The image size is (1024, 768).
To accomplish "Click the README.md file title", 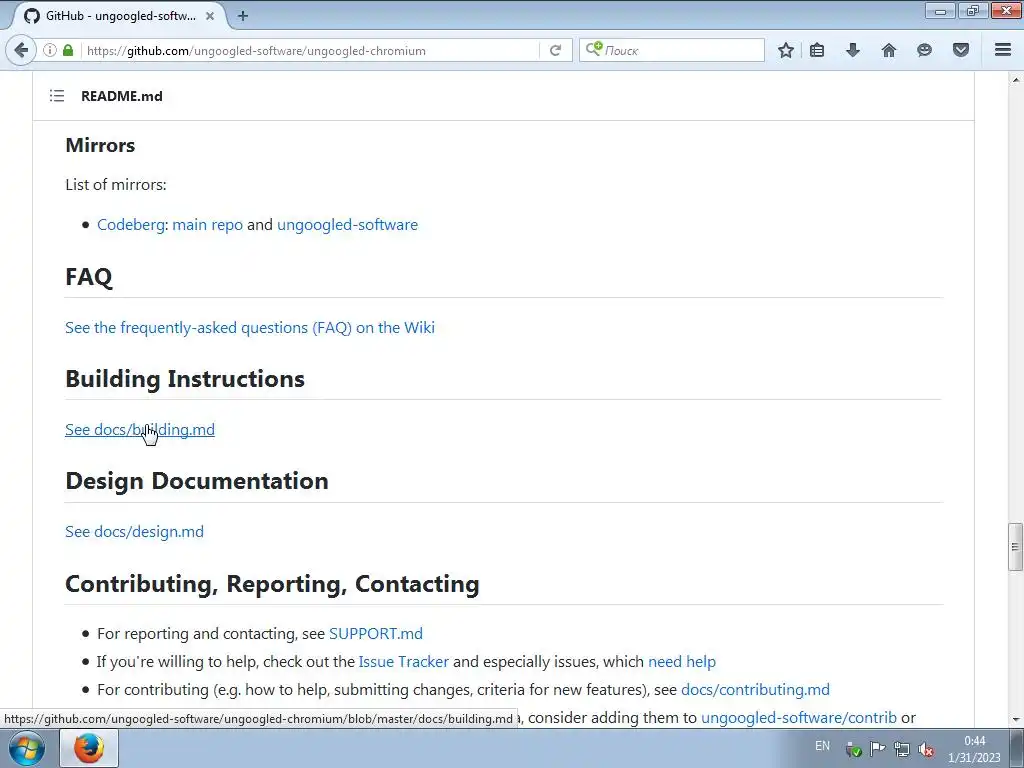I will click(x=121, y=96).
